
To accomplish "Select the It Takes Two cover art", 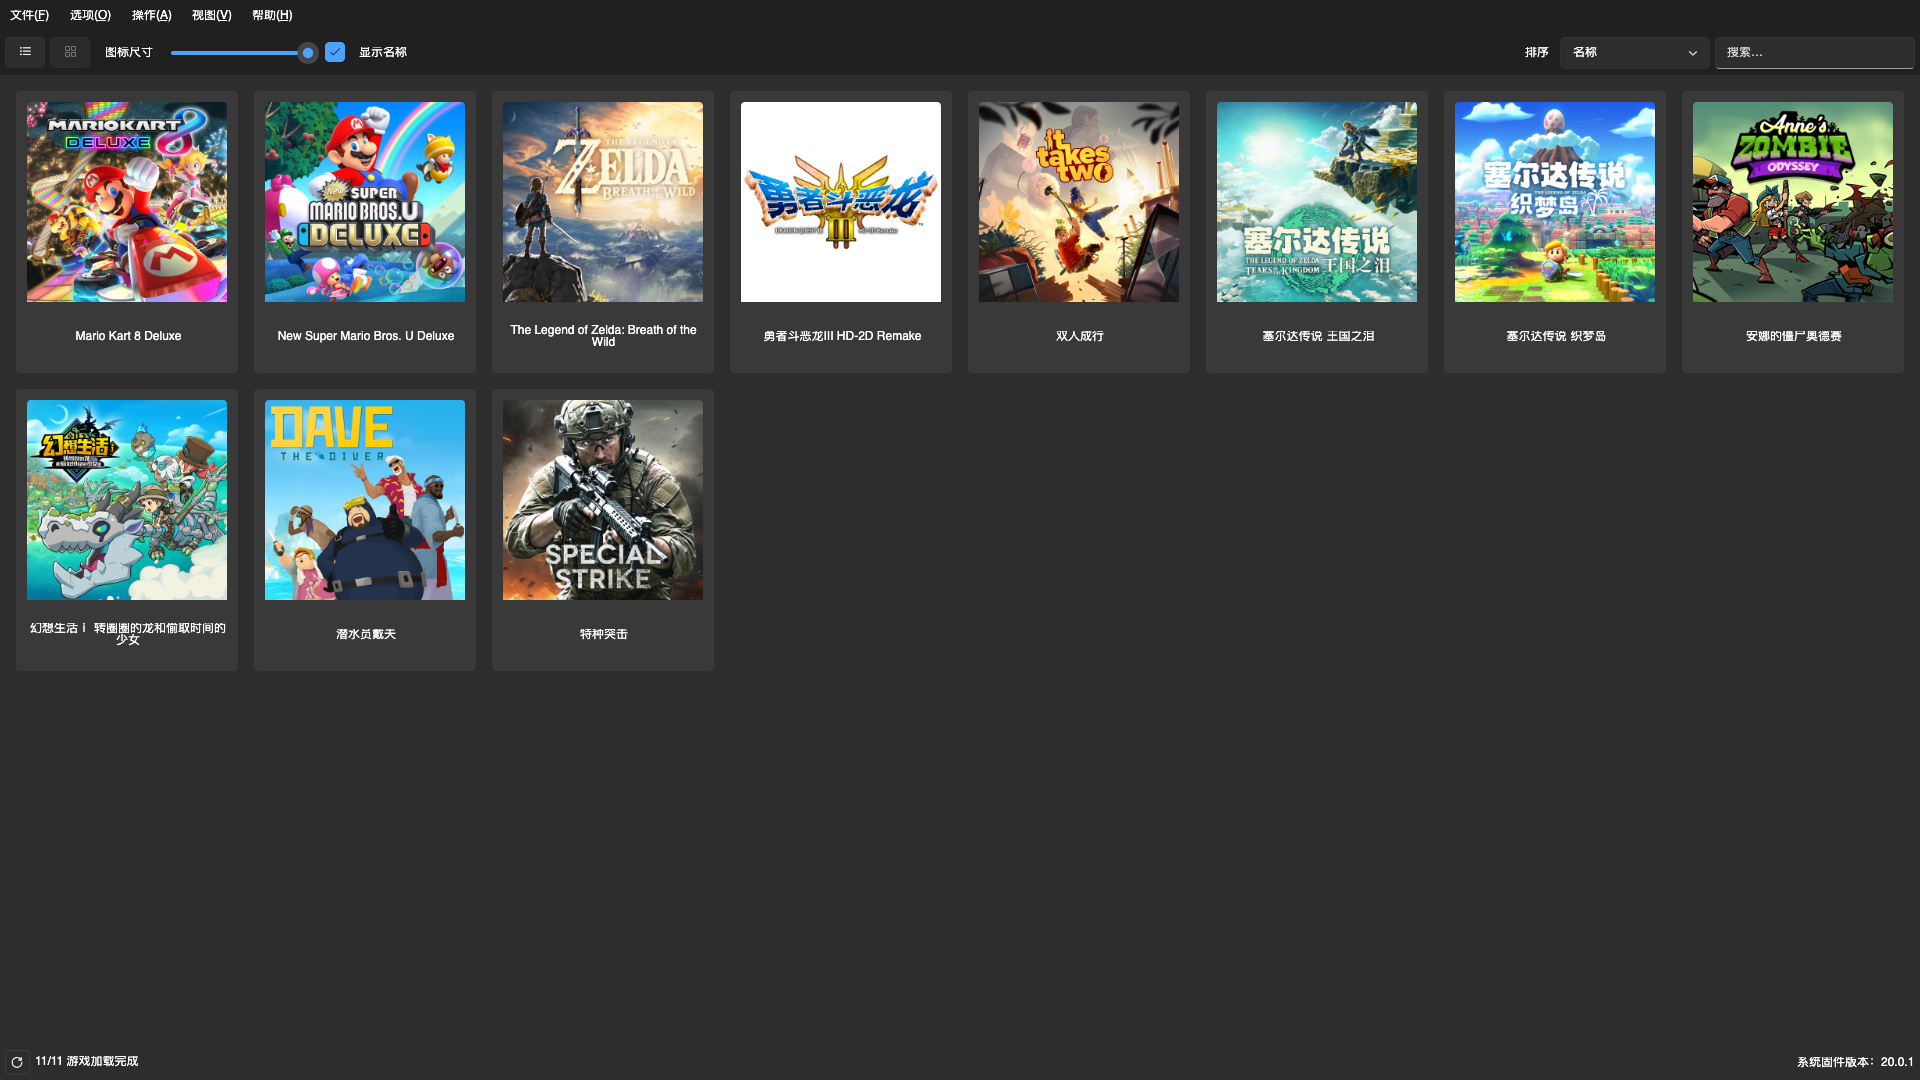I will coord(1079,202).
